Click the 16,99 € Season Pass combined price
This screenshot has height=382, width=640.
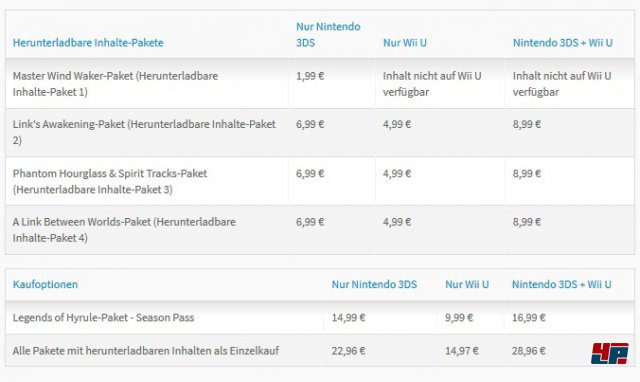(x=529, y=318)
